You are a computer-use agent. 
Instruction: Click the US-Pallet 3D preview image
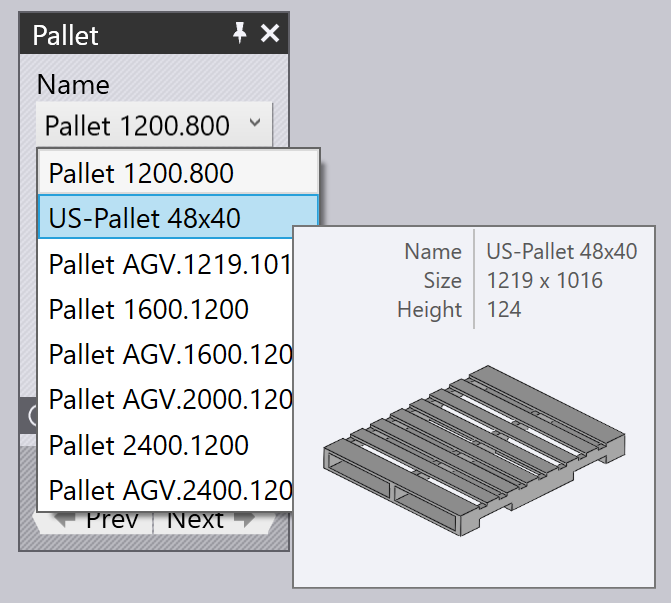[474, 450]
